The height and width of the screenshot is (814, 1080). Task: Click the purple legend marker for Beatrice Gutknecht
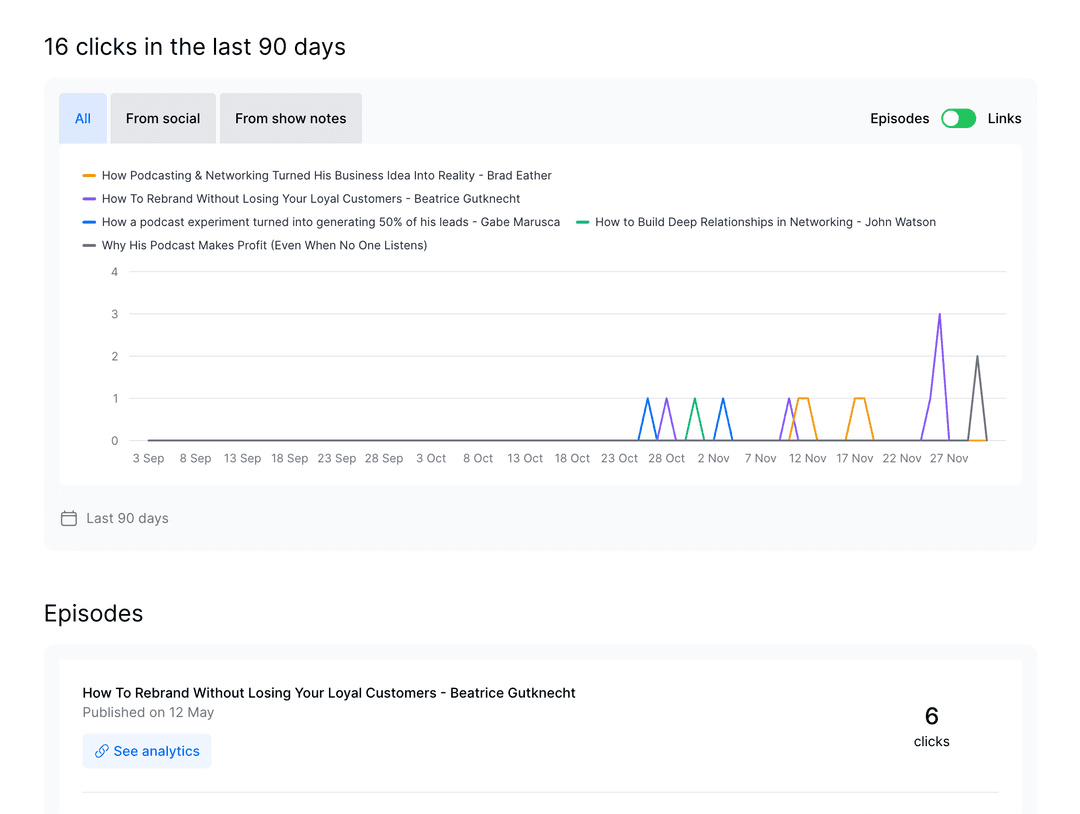point(89,199)
